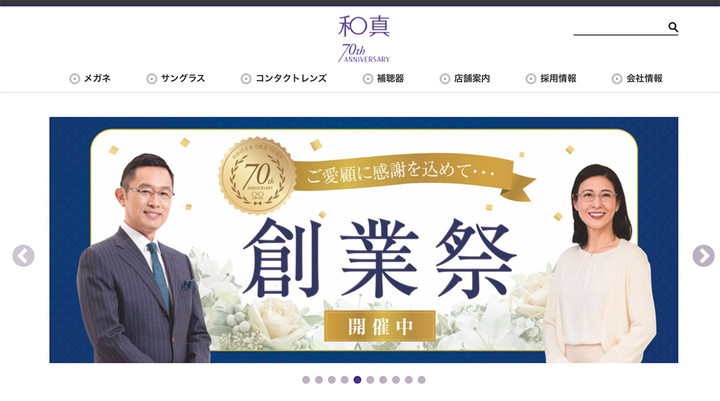
Task: Click circle icon beside 補聴器
Action: 368,79
